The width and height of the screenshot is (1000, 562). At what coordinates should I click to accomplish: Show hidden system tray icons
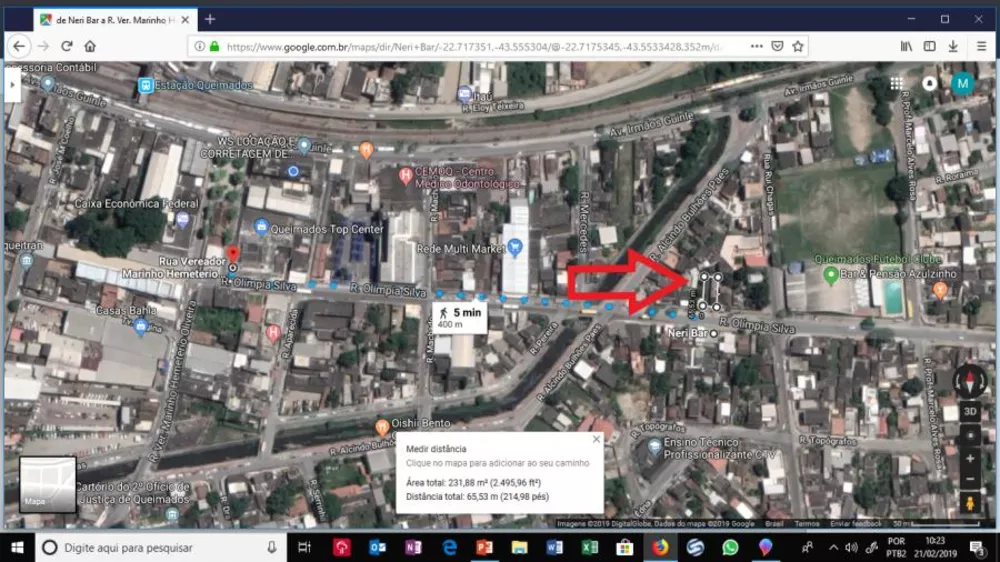834,547
